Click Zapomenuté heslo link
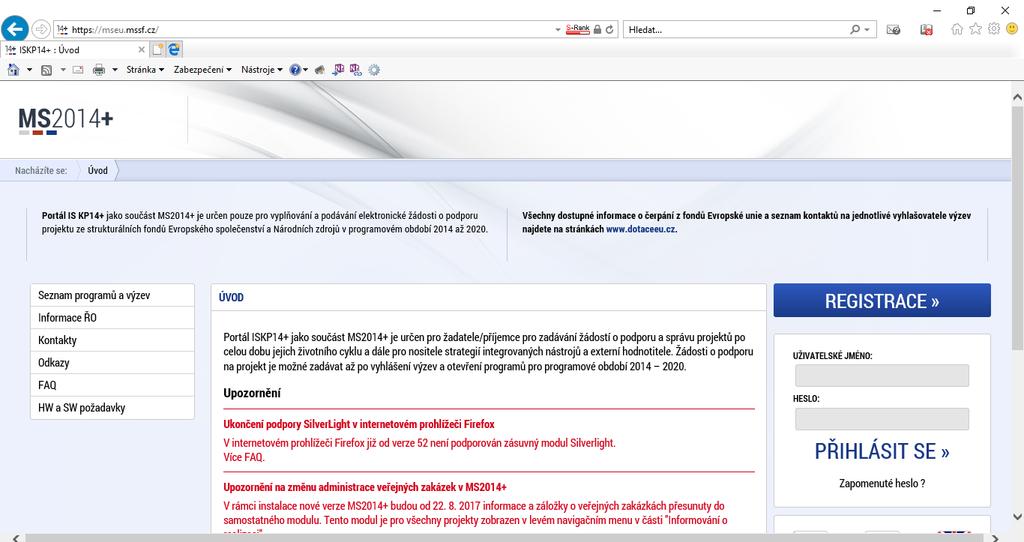 tap(882, 483)
